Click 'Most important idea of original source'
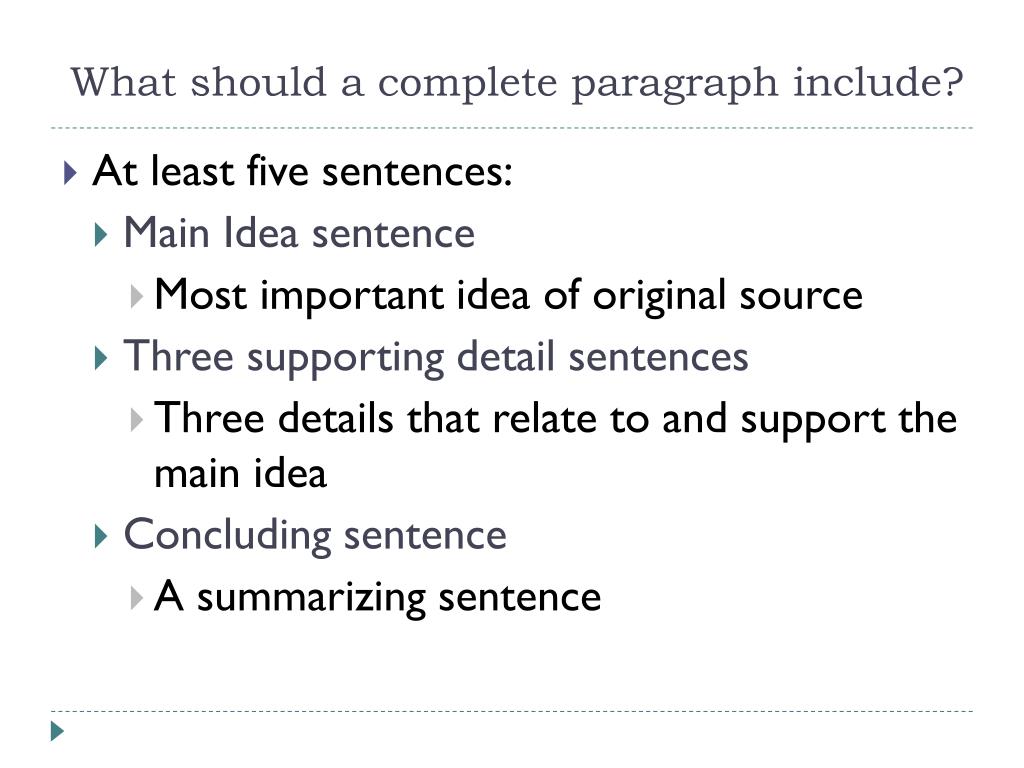This screenshot has width=1024, height=768. click(508, 296)
